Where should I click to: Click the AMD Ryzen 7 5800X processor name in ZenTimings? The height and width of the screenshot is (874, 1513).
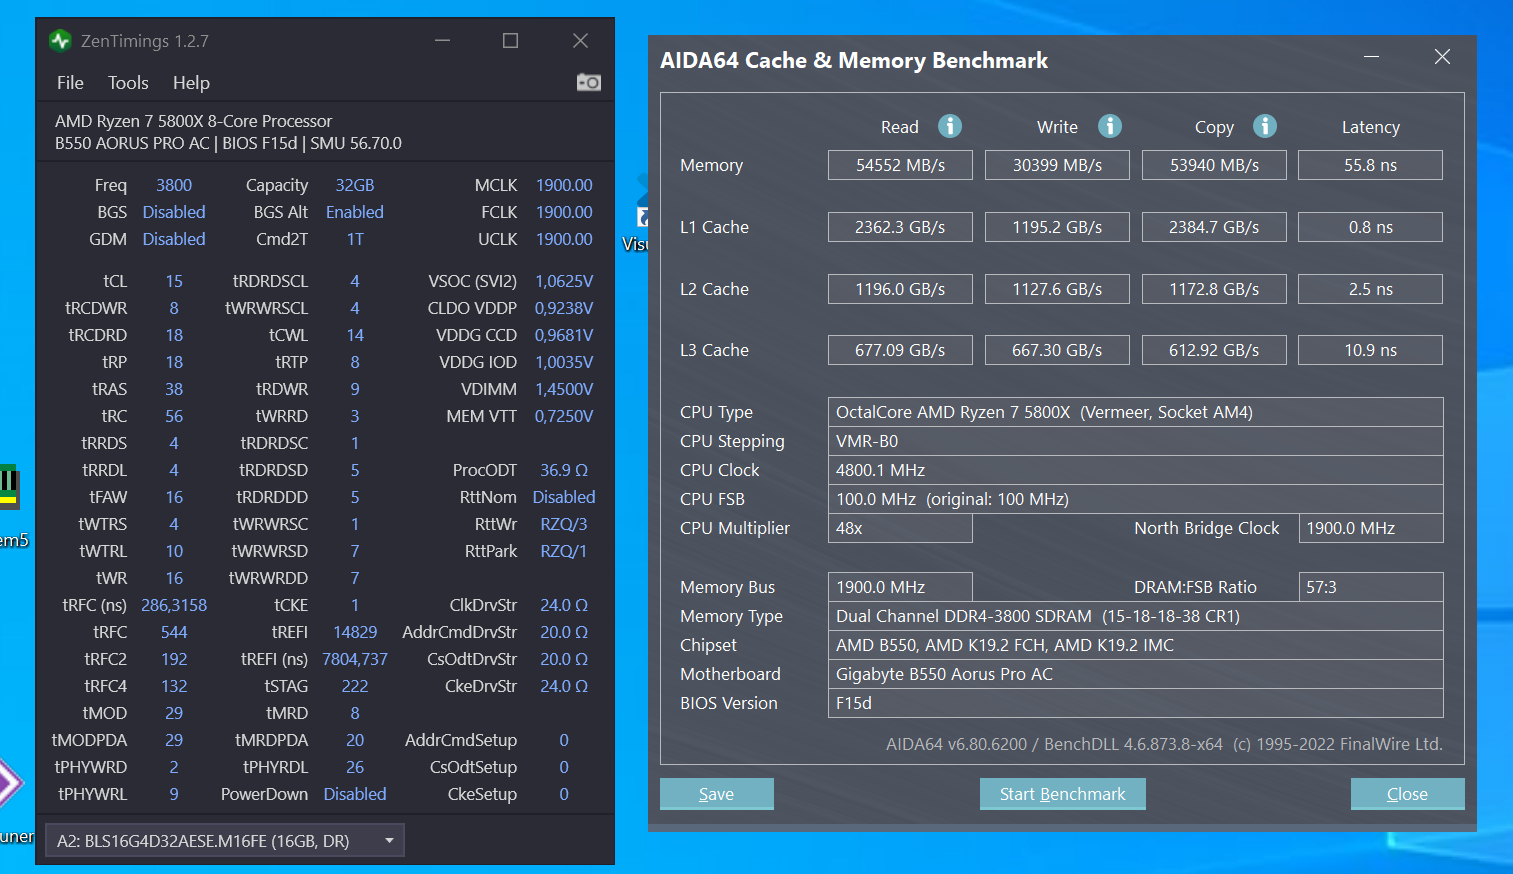pyautogui.click(x=193, y=121)
